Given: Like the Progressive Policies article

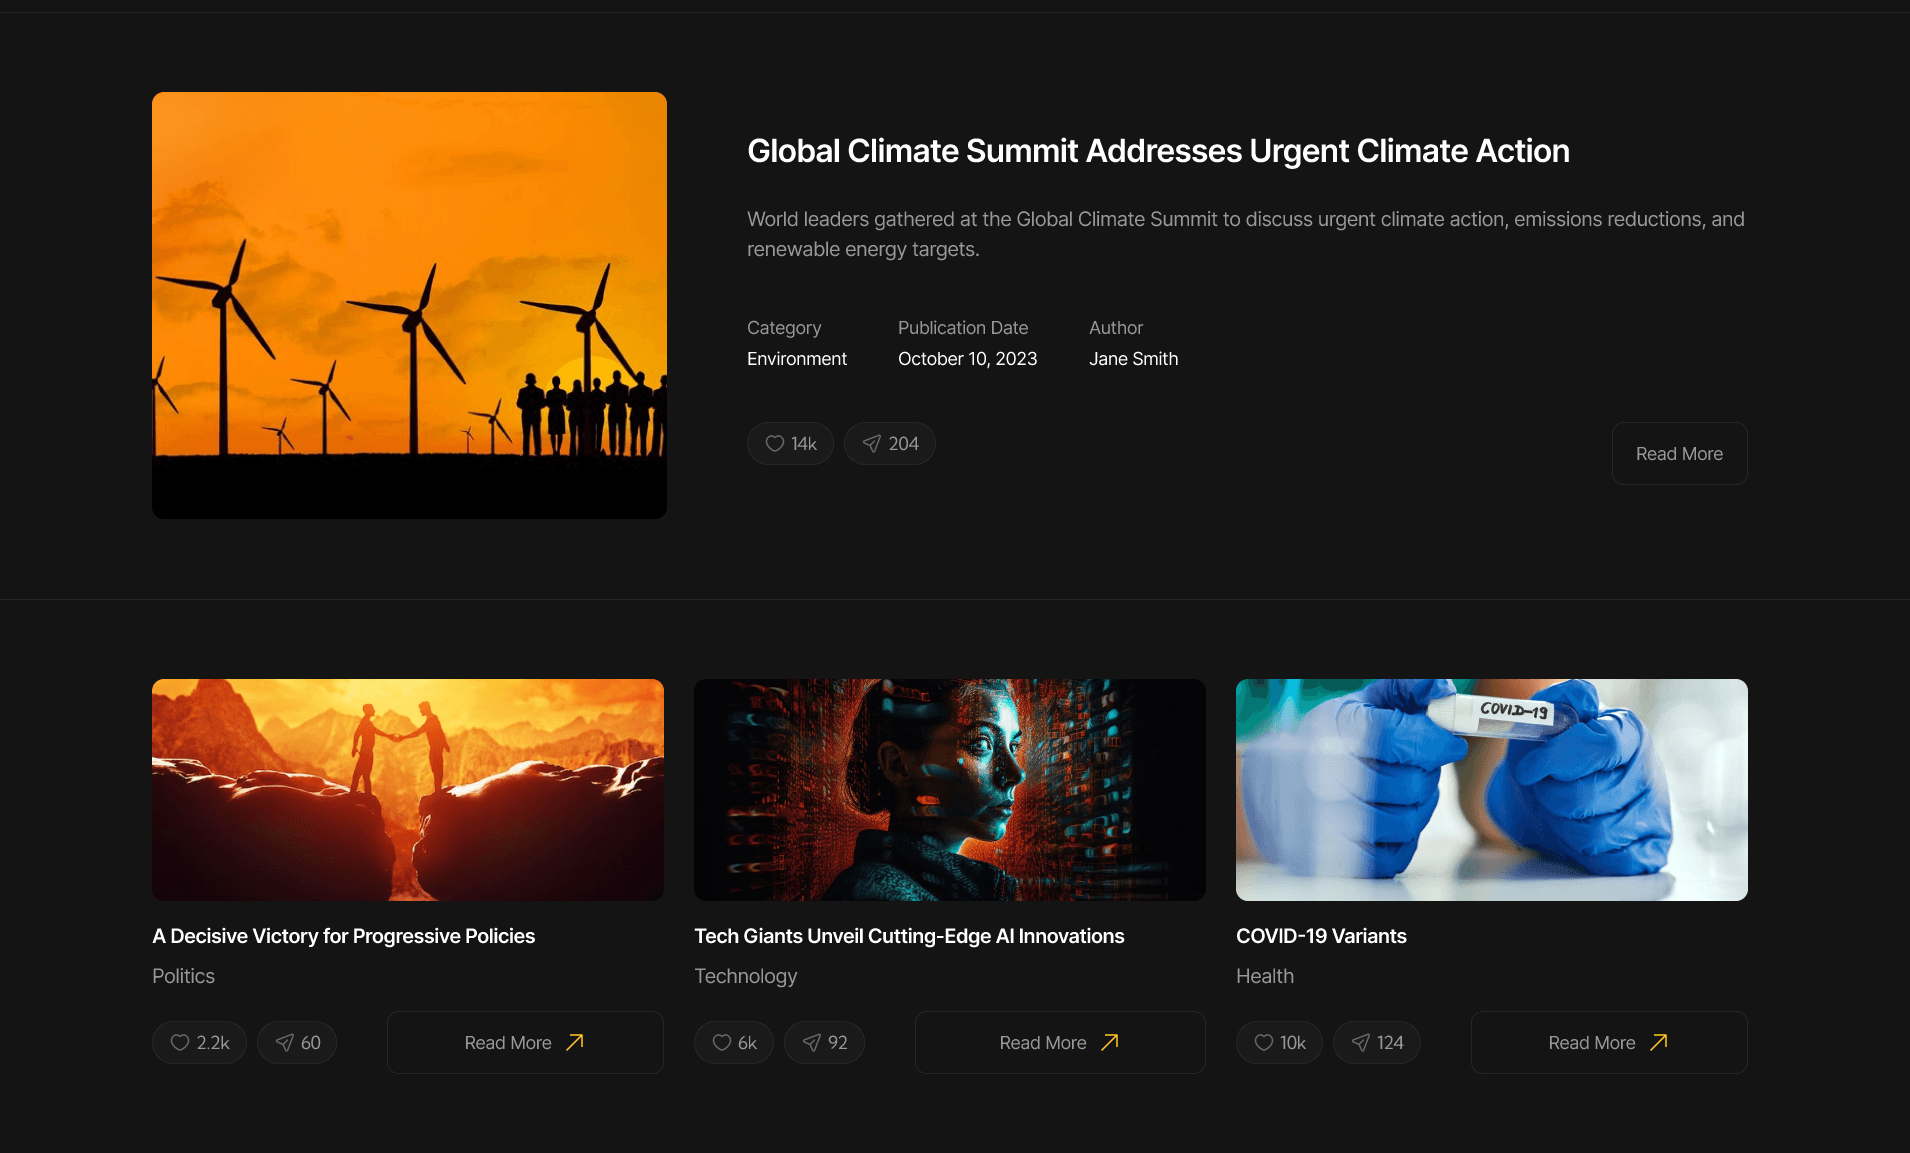Looking at the screenshot, I should click(198, 1042).
